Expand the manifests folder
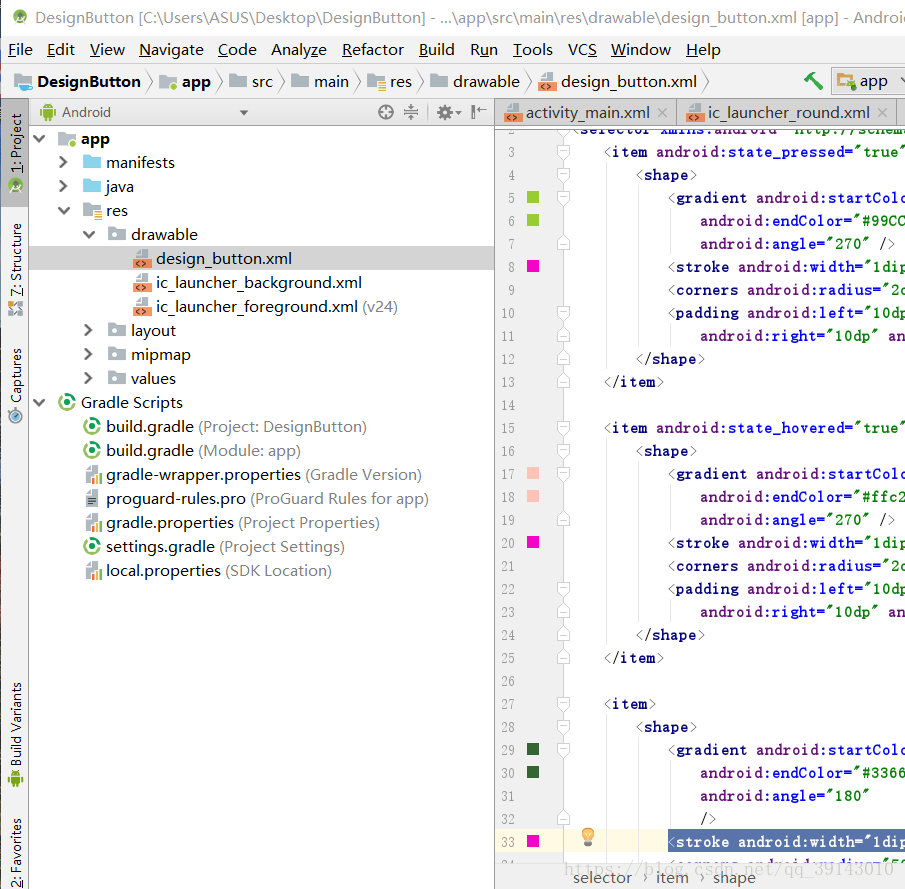This screenshot has height=889, width=905. coord(63,163)
